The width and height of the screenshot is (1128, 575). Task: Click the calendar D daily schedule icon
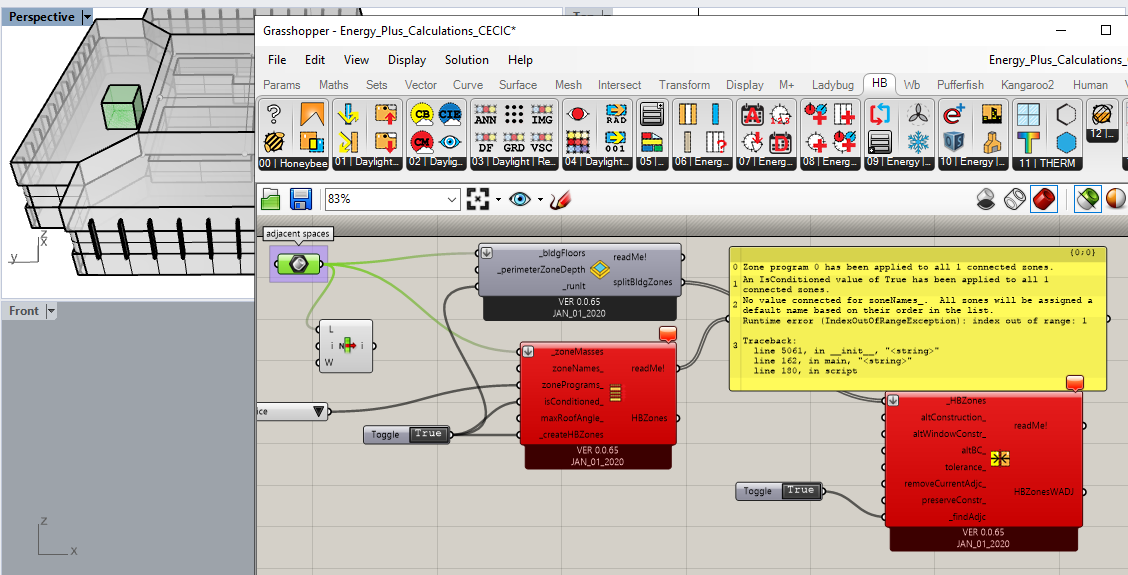point(781,142)
